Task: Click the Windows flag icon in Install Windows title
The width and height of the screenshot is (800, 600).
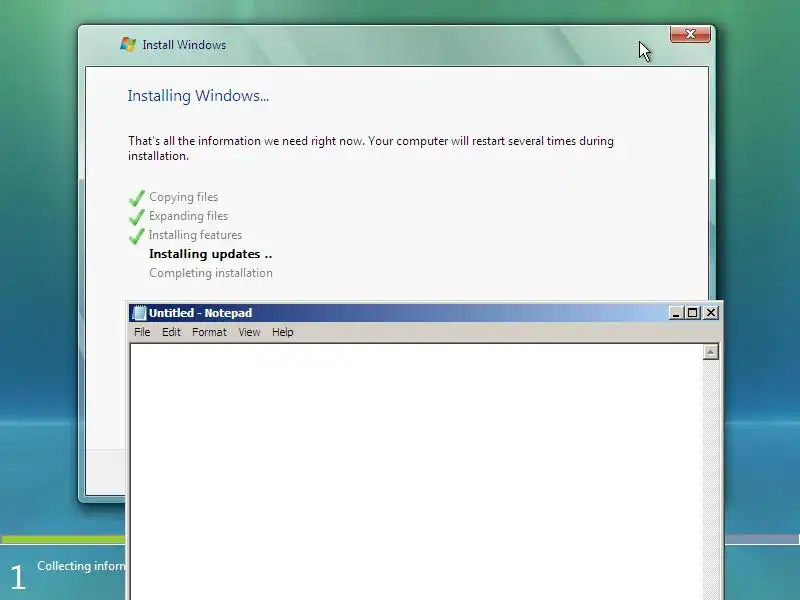Action: 128,44
